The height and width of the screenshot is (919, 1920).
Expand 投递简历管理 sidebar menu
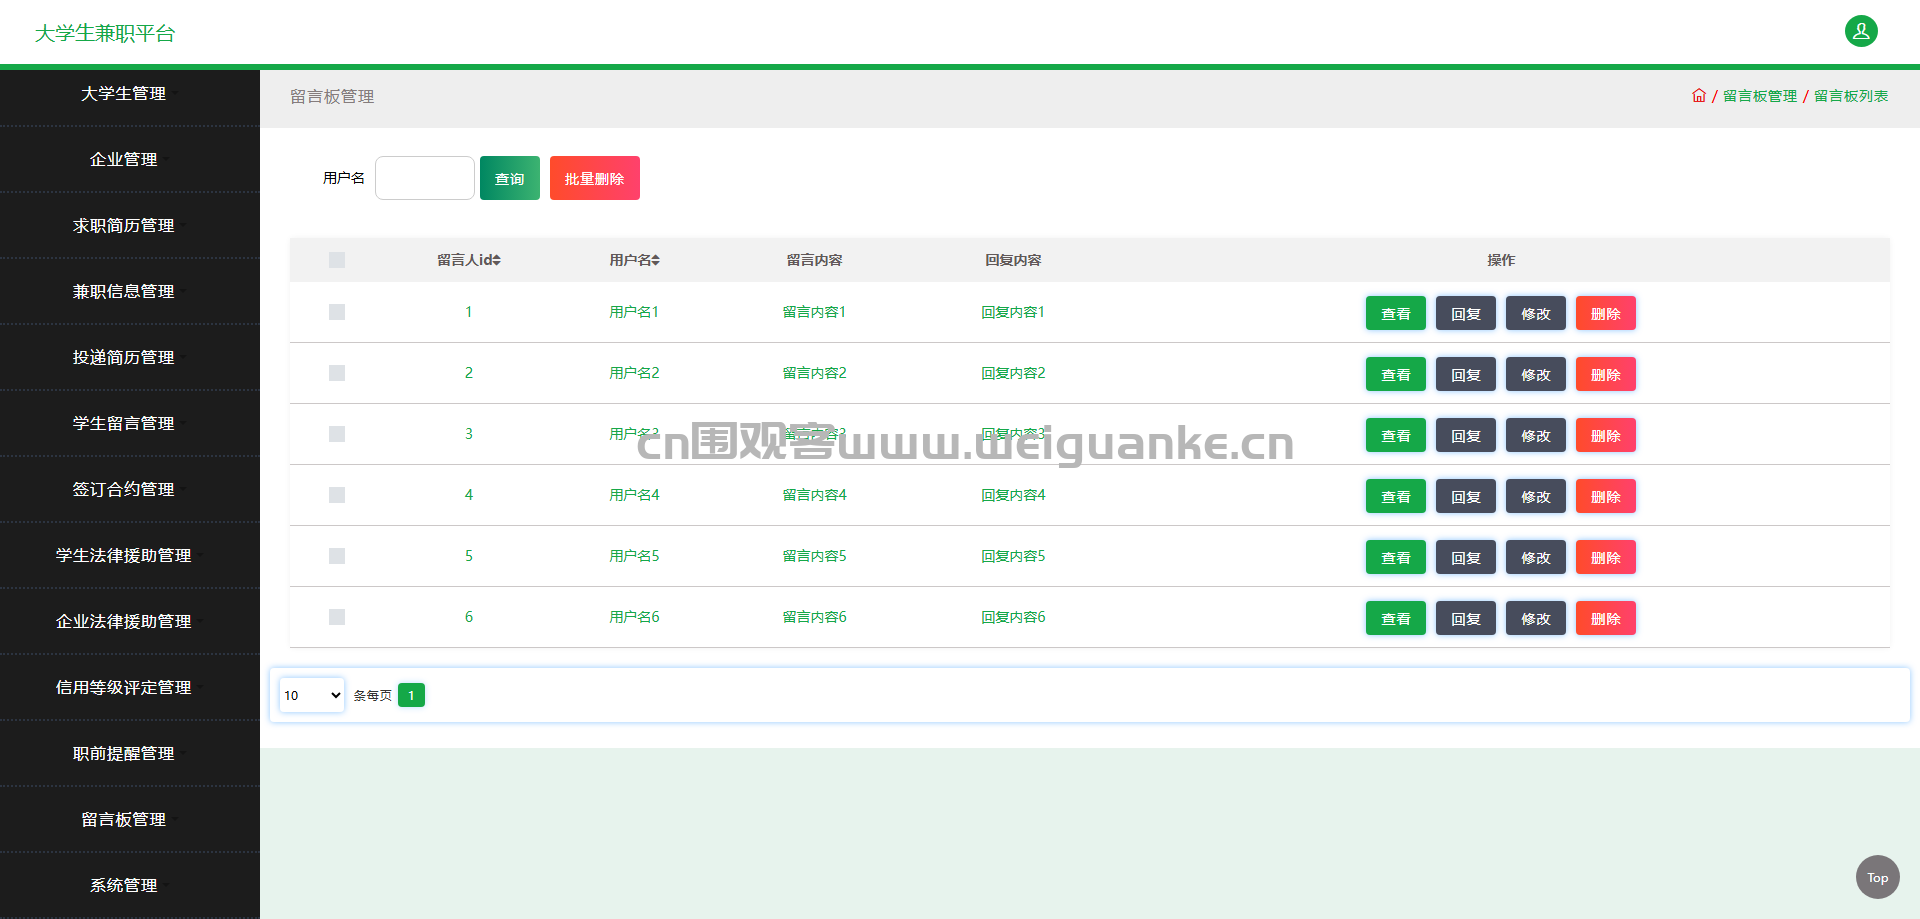coord(130,357)
